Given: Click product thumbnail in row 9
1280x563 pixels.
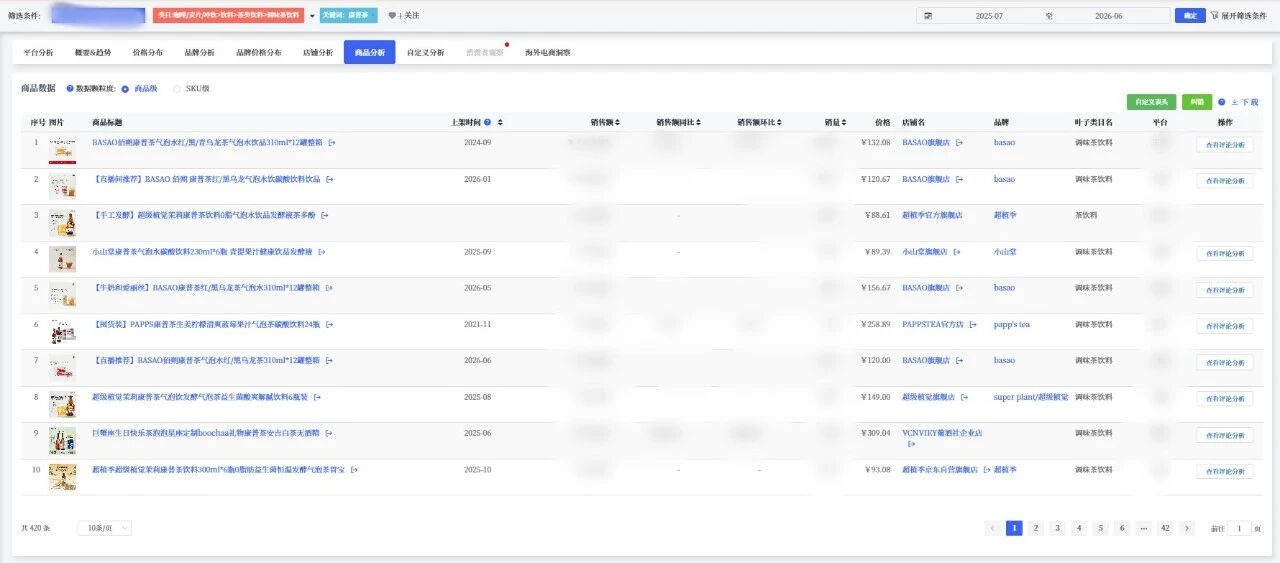Looking at the screenshot, I should (x=62, y=441).
